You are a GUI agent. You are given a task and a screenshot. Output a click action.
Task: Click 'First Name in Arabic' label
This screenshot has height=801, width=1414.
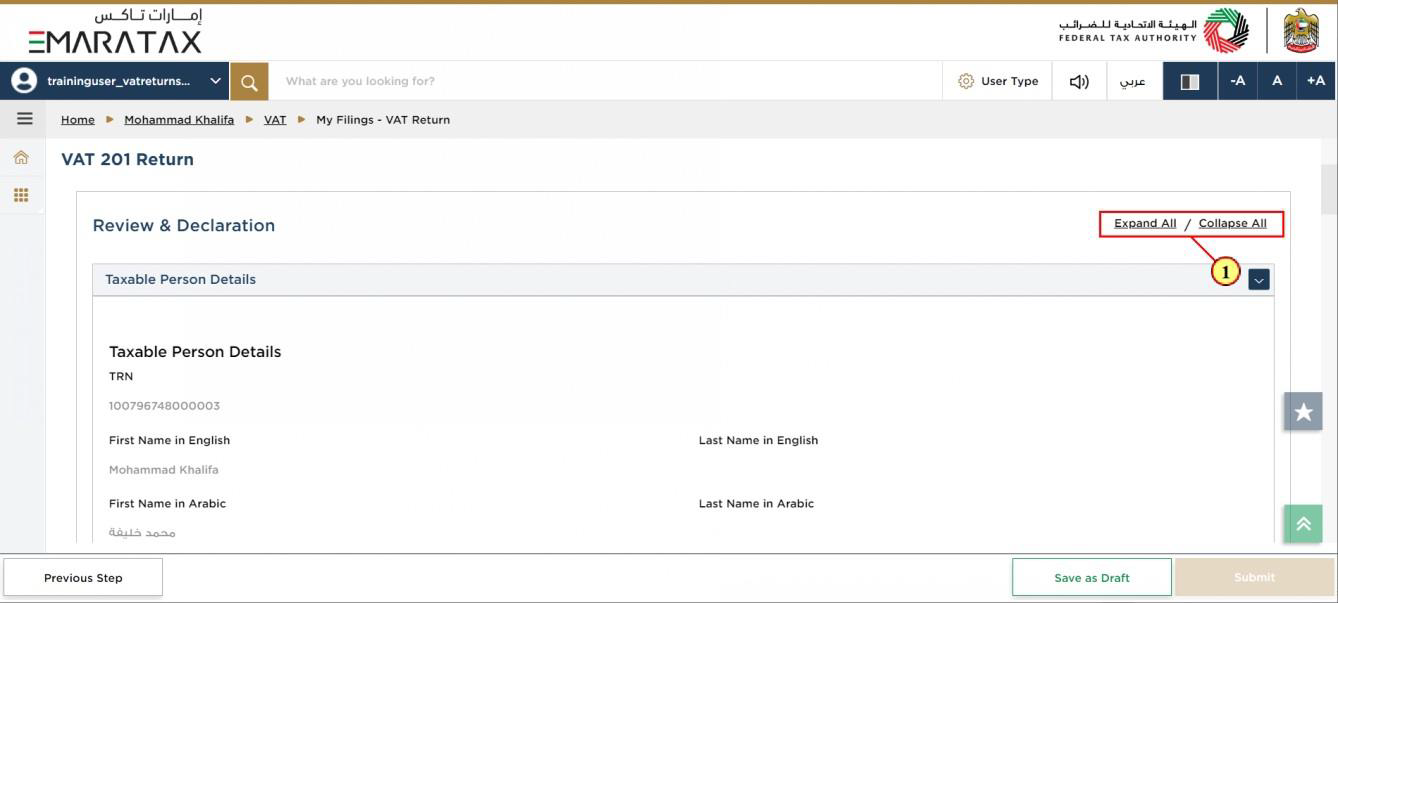[167, 503]
